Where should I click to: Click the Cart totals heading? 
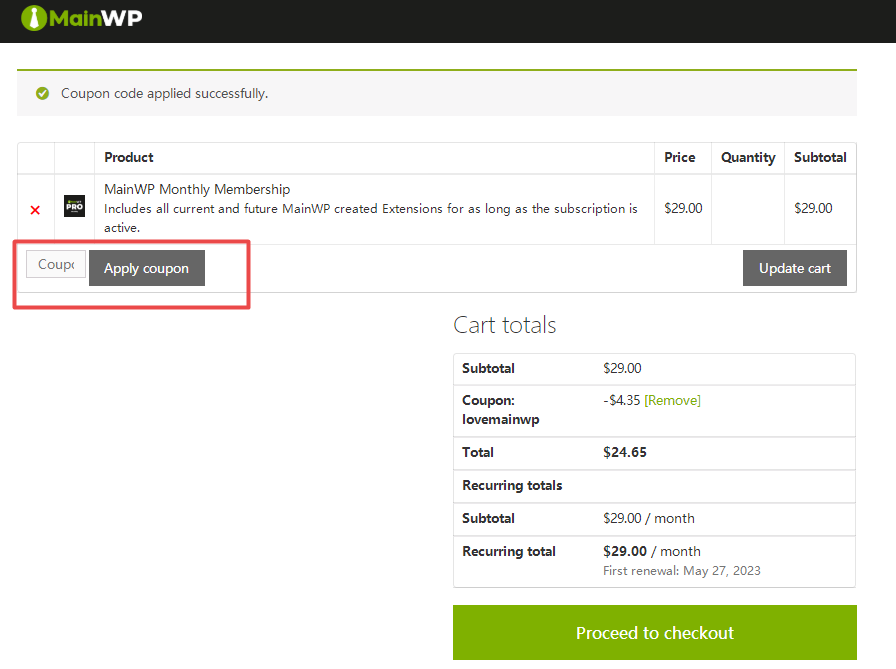tap(504, 325)
